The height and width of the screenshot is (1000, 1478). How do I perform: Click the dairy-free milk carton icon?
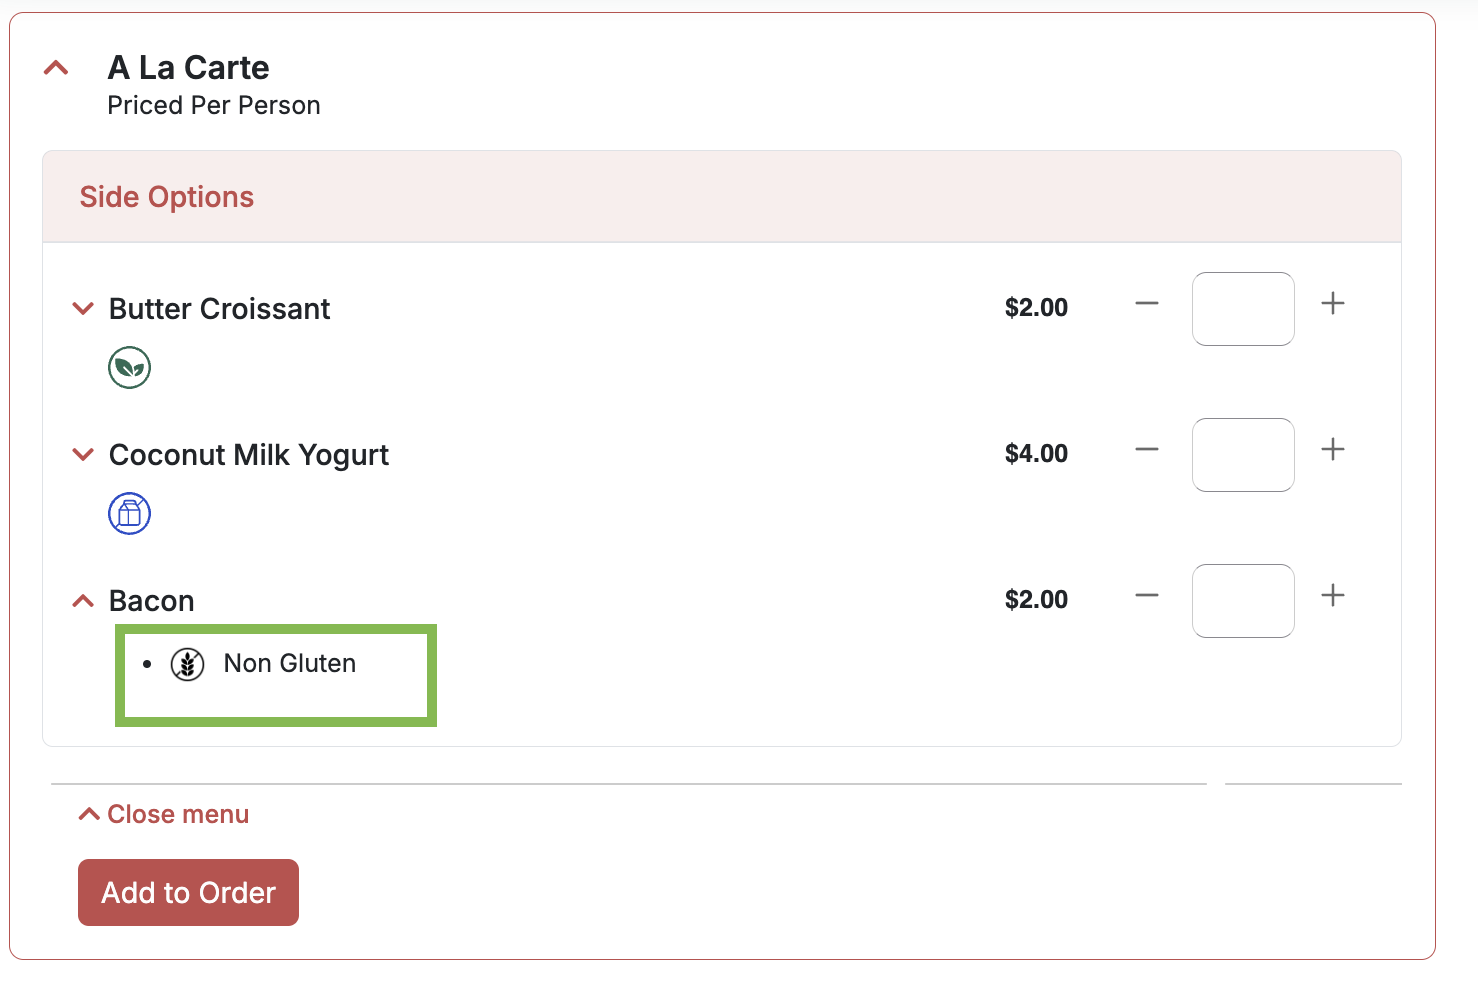click(130, 514)
